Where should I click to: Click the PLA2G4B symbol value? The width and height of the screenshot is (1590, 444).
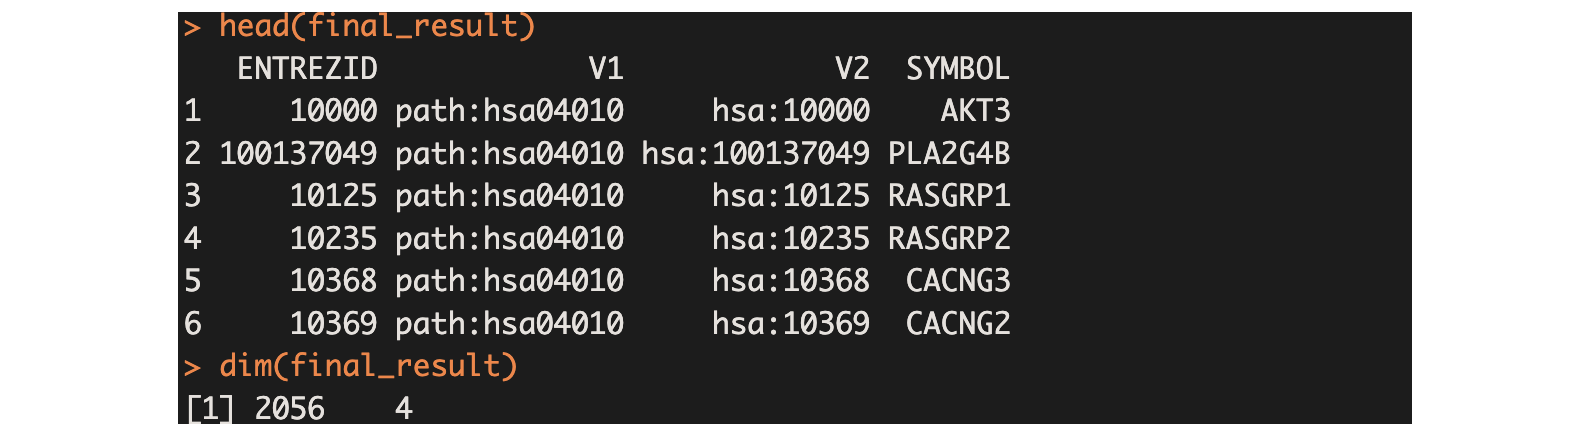(x=949, y=153)
